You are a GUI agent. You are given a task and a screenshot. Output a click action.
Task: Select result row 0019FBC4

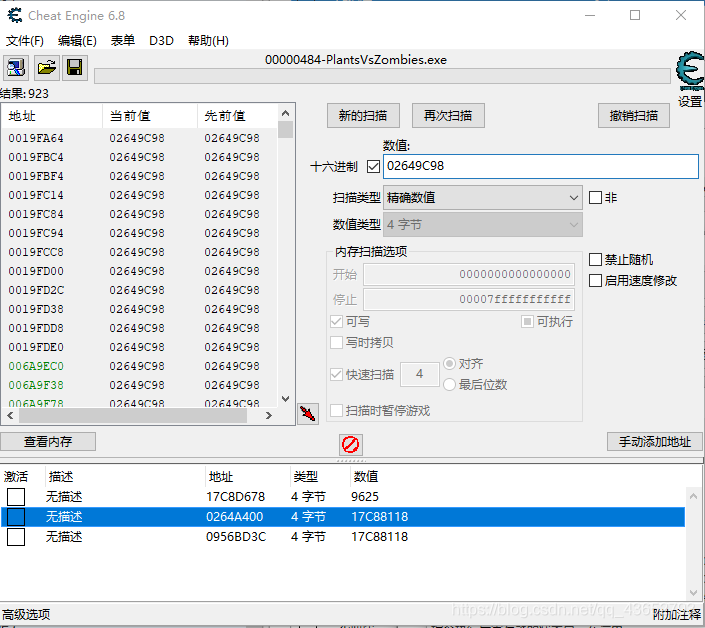[139, 157]
